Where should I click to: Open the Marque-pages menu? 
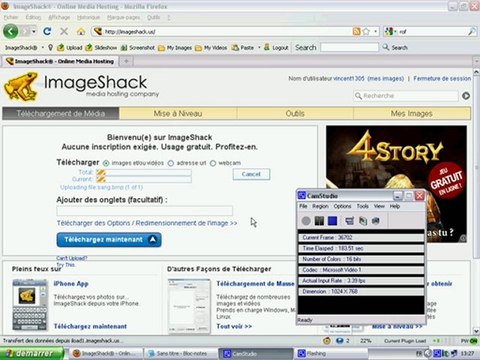point(124,17)
